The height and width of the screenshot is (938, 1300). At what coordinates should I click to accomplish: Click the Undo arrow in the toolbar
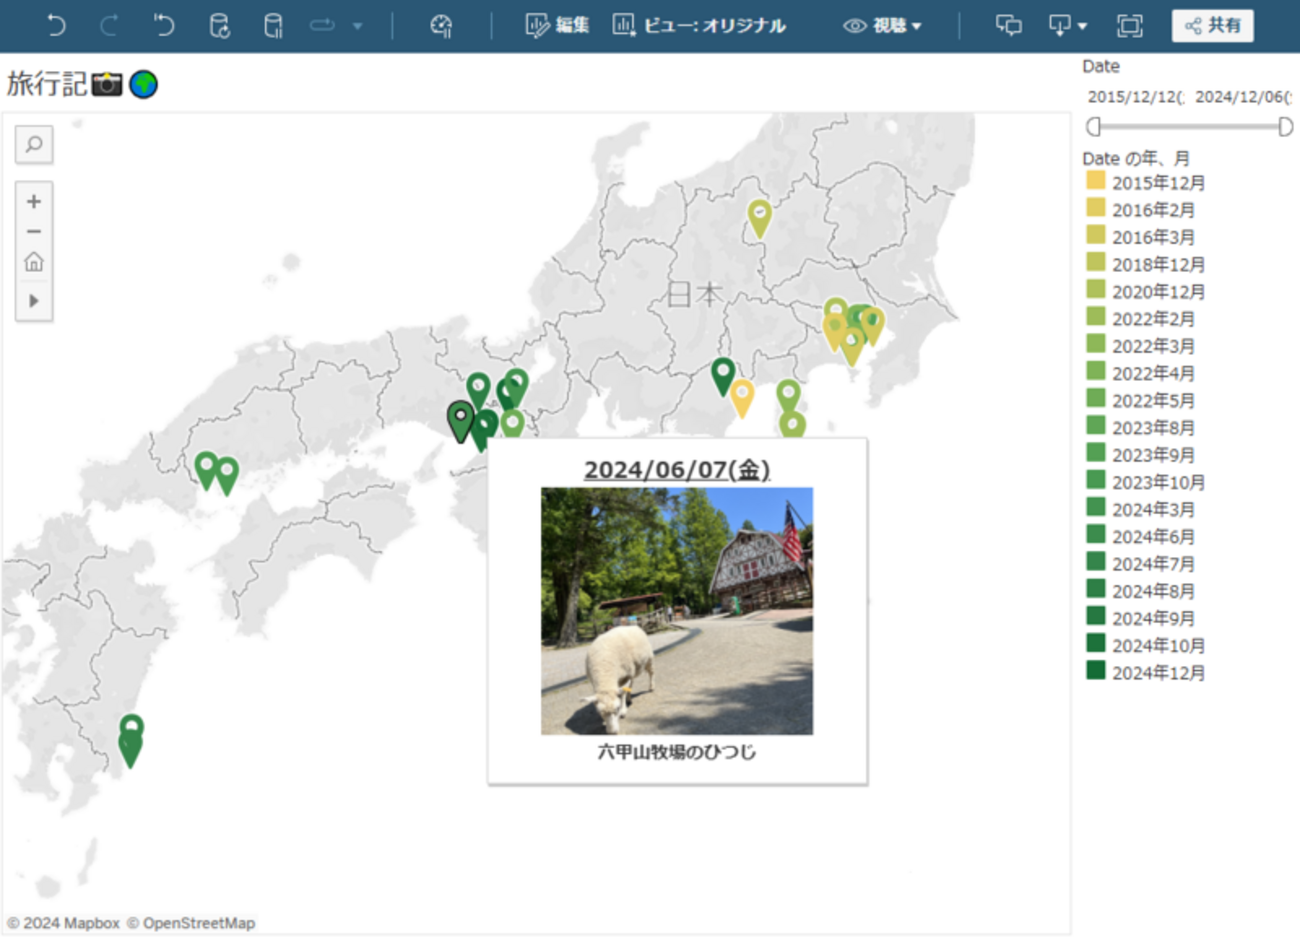(x=56, y=25)
